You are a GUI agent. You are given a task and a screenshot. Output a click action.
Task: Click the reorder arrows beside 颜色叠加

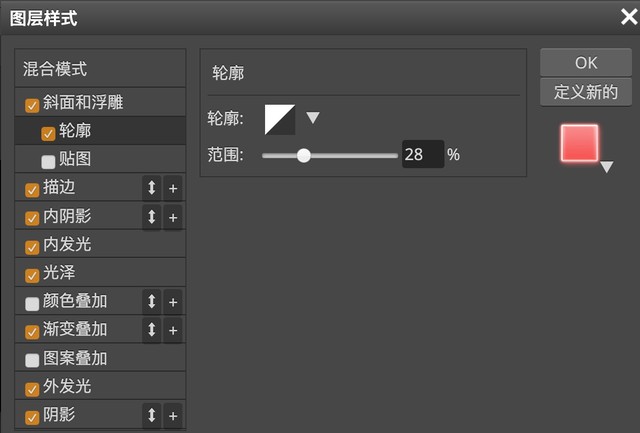tap(152, 301)
